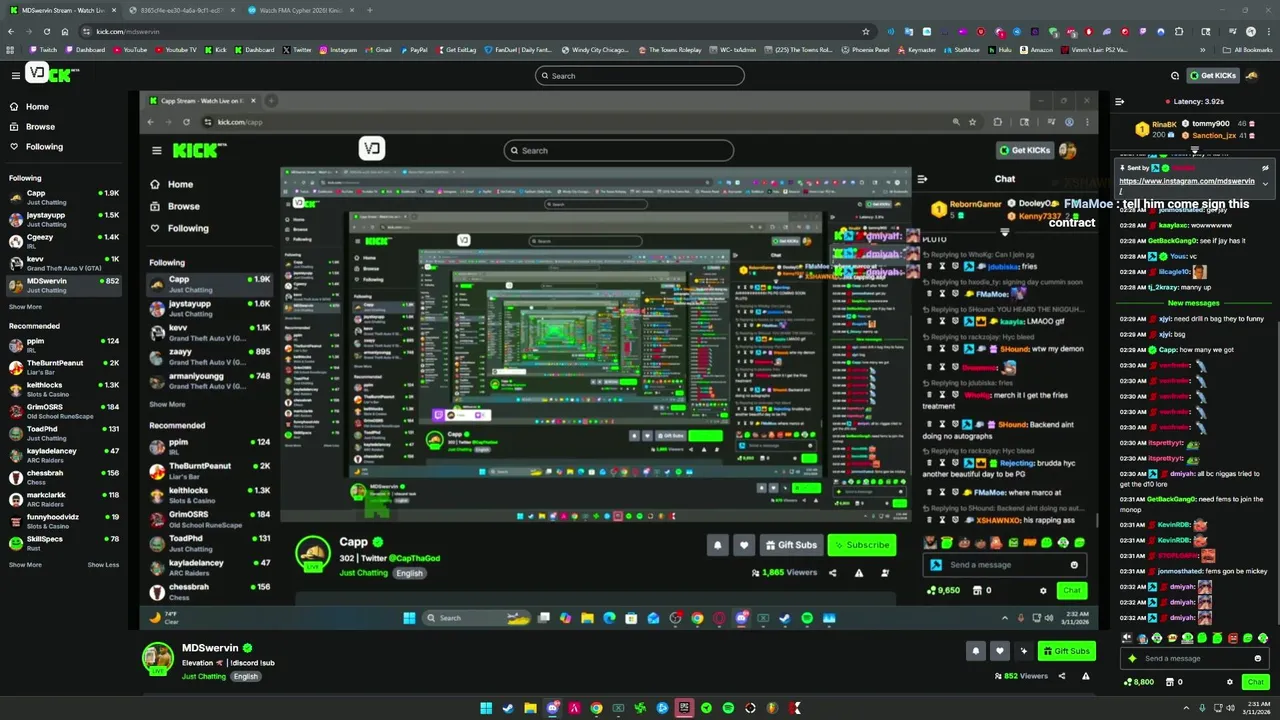The height and width of the screenshot is (720, 1280).
Task: Open the All Bookmarks folder
Action: click(1247, 50)
